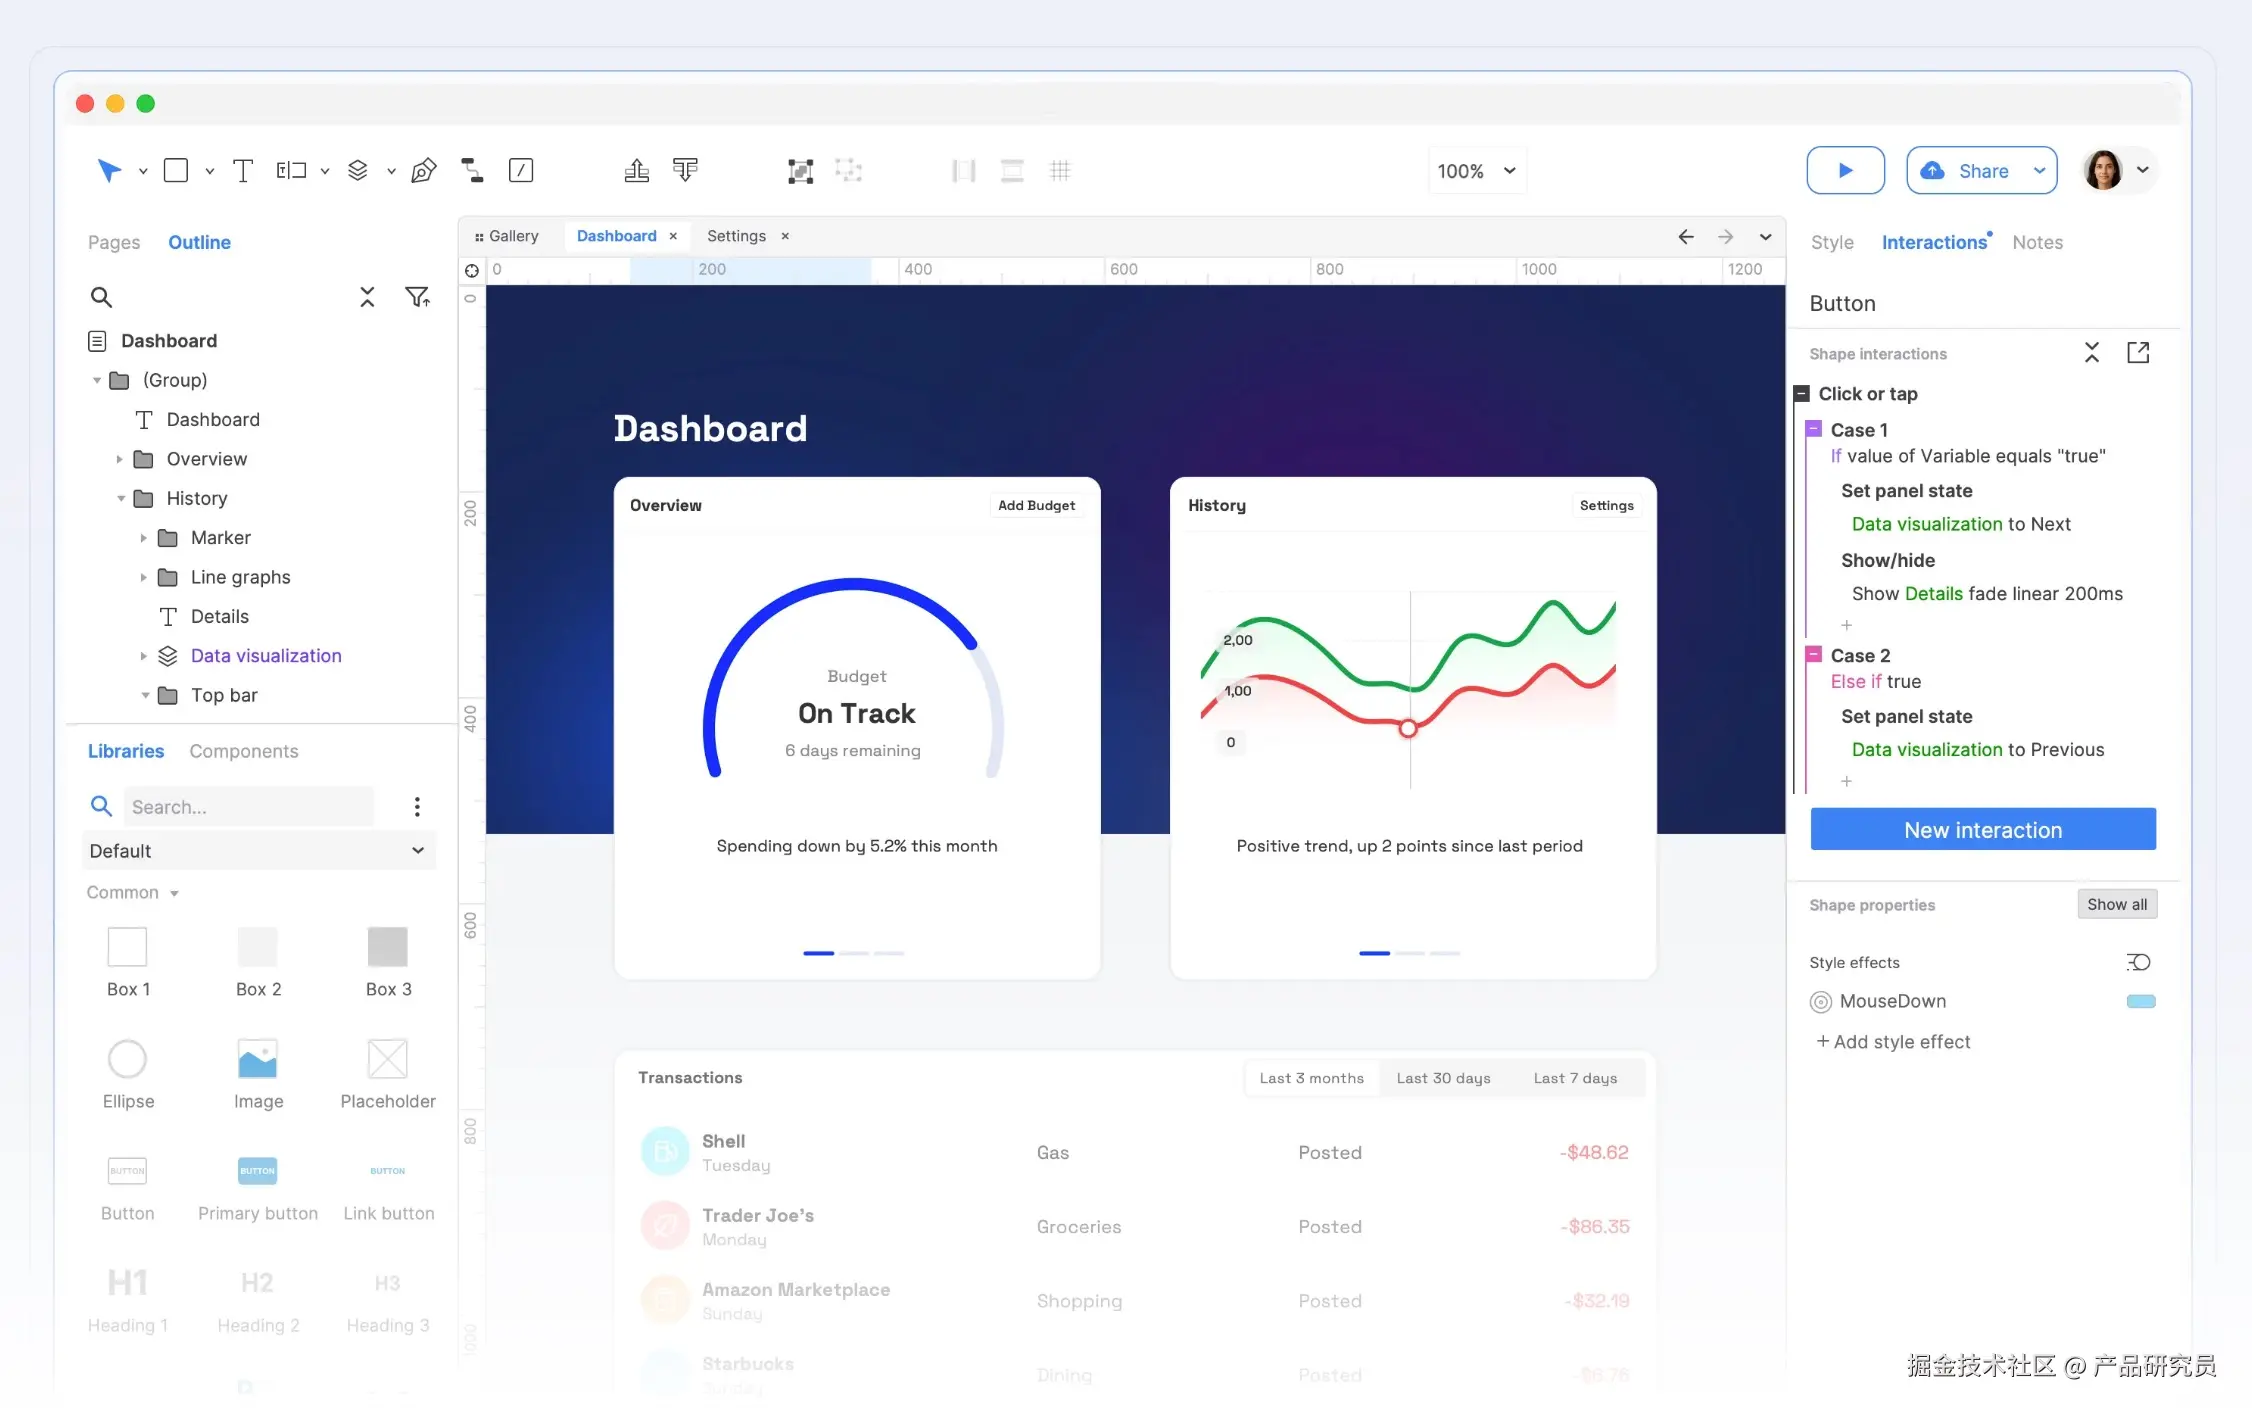Screen dimensions: 2252x1414
Task: Collapse the Click or tap interaction
Action: 1801,394
